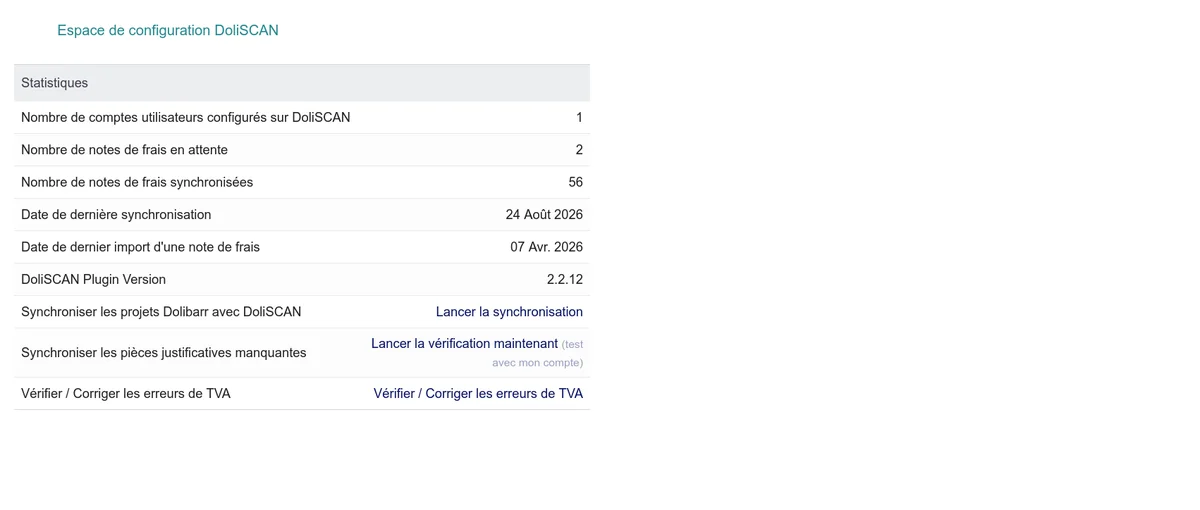The width and height of the screenshot is (1200, 510).
Task: Select the label Synchroniser les pièces justificatives manquantes
Action: [x=164, y=353]
